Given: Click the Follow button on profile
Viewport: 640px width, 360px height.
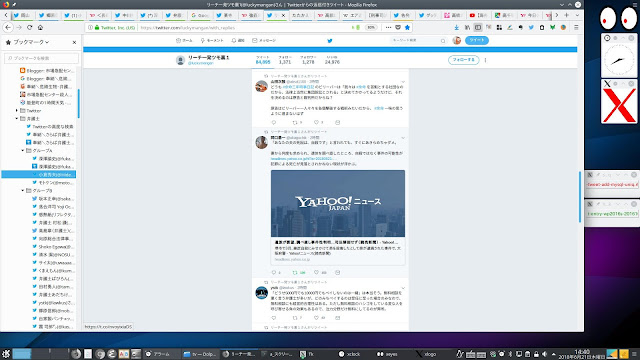Looking at the screenshot, I should point(463,60).
